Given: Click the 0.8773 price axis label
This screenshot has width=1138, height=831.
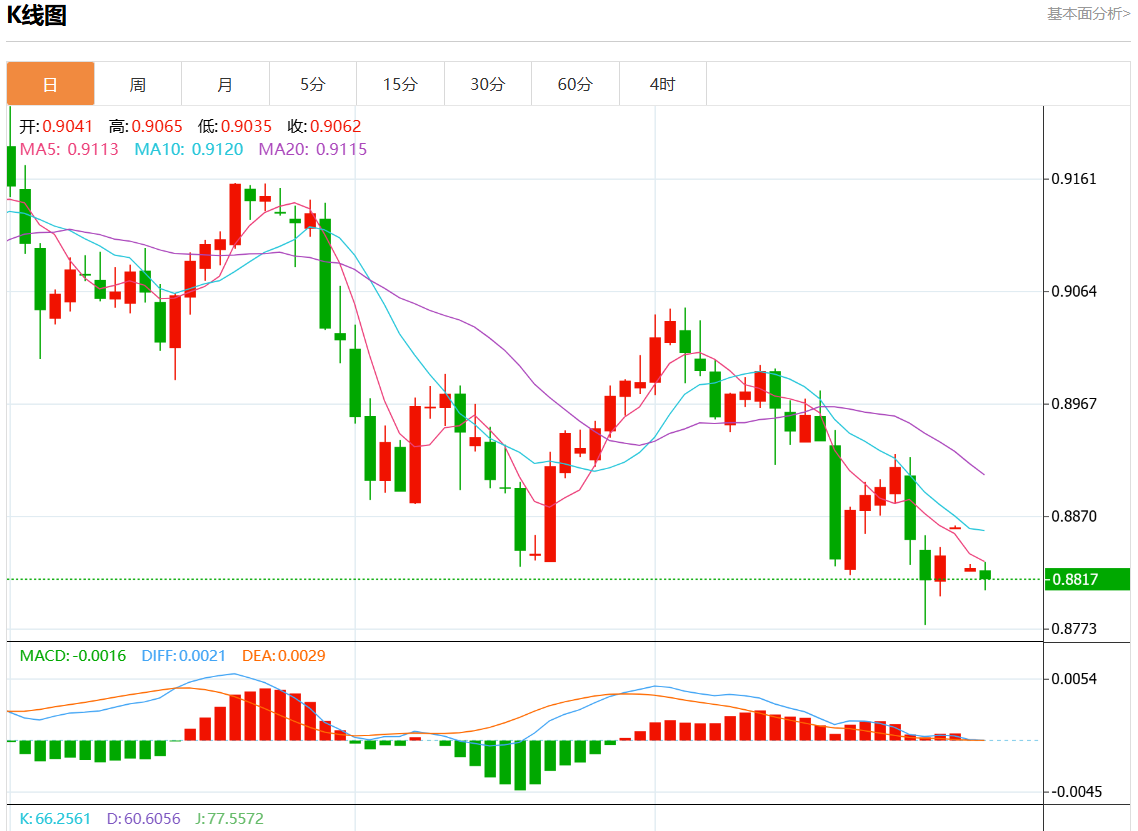Looking at the screenshot, I should point(1074,629).
